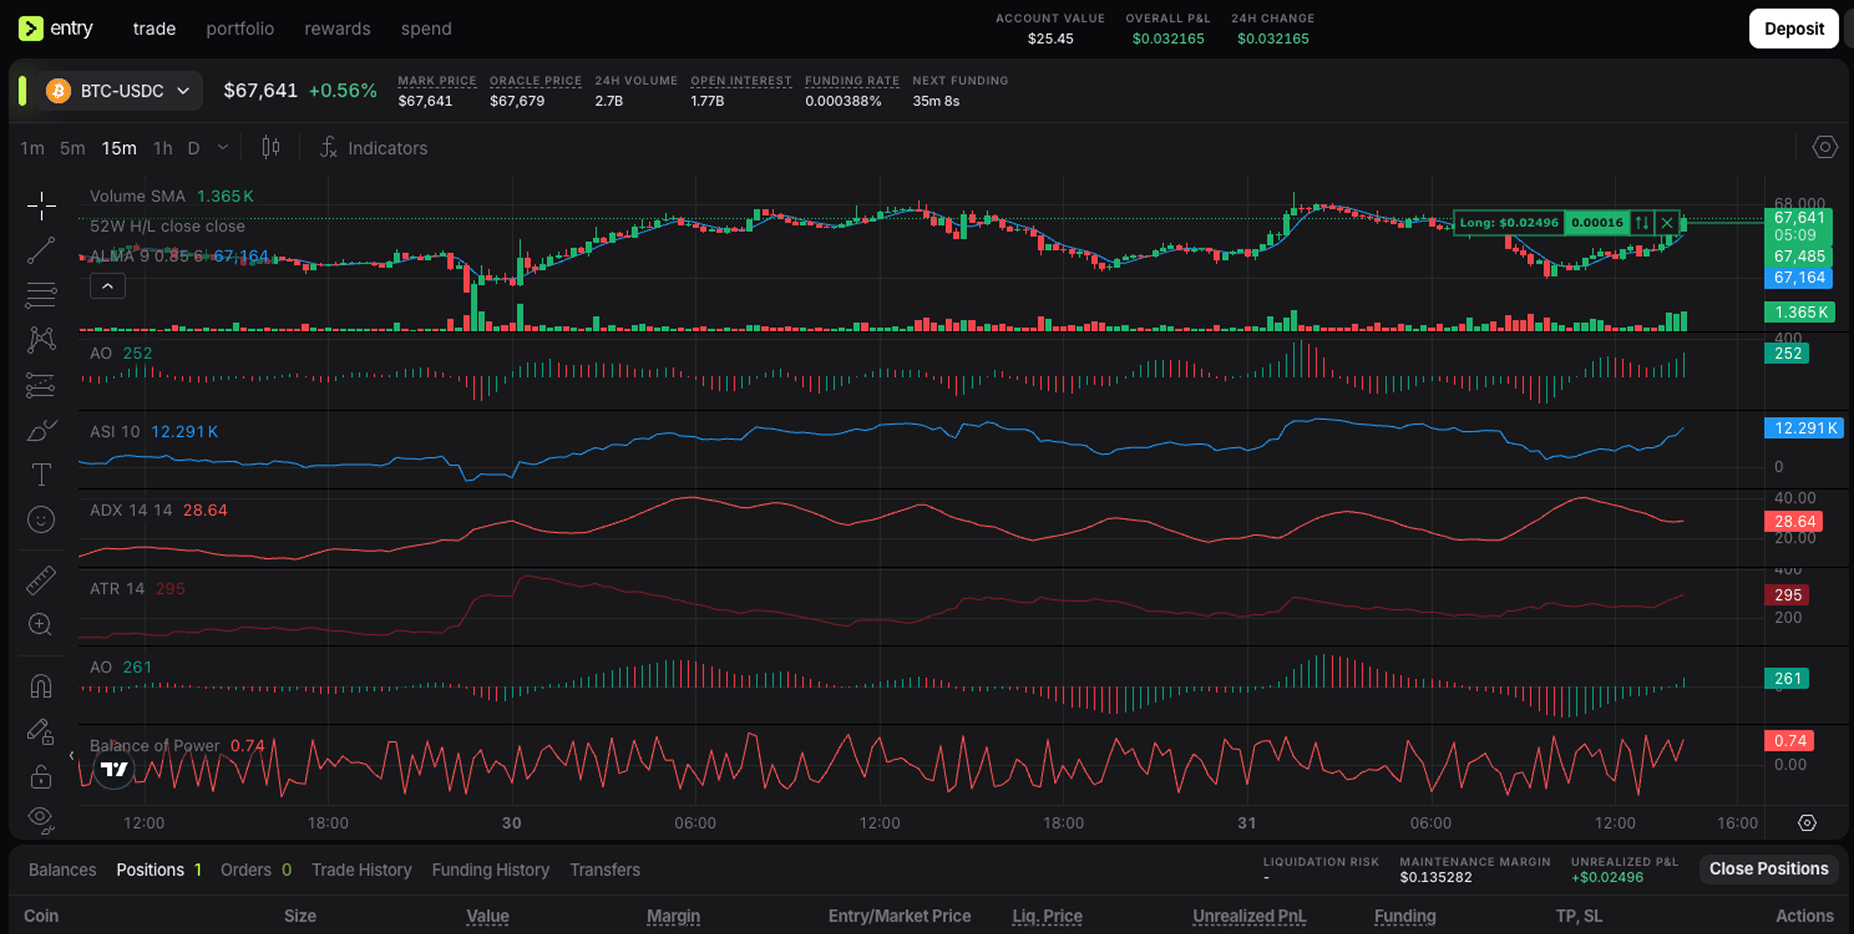
Task: Click the Liq. Price column header
Action: (x=1047, y=916)
